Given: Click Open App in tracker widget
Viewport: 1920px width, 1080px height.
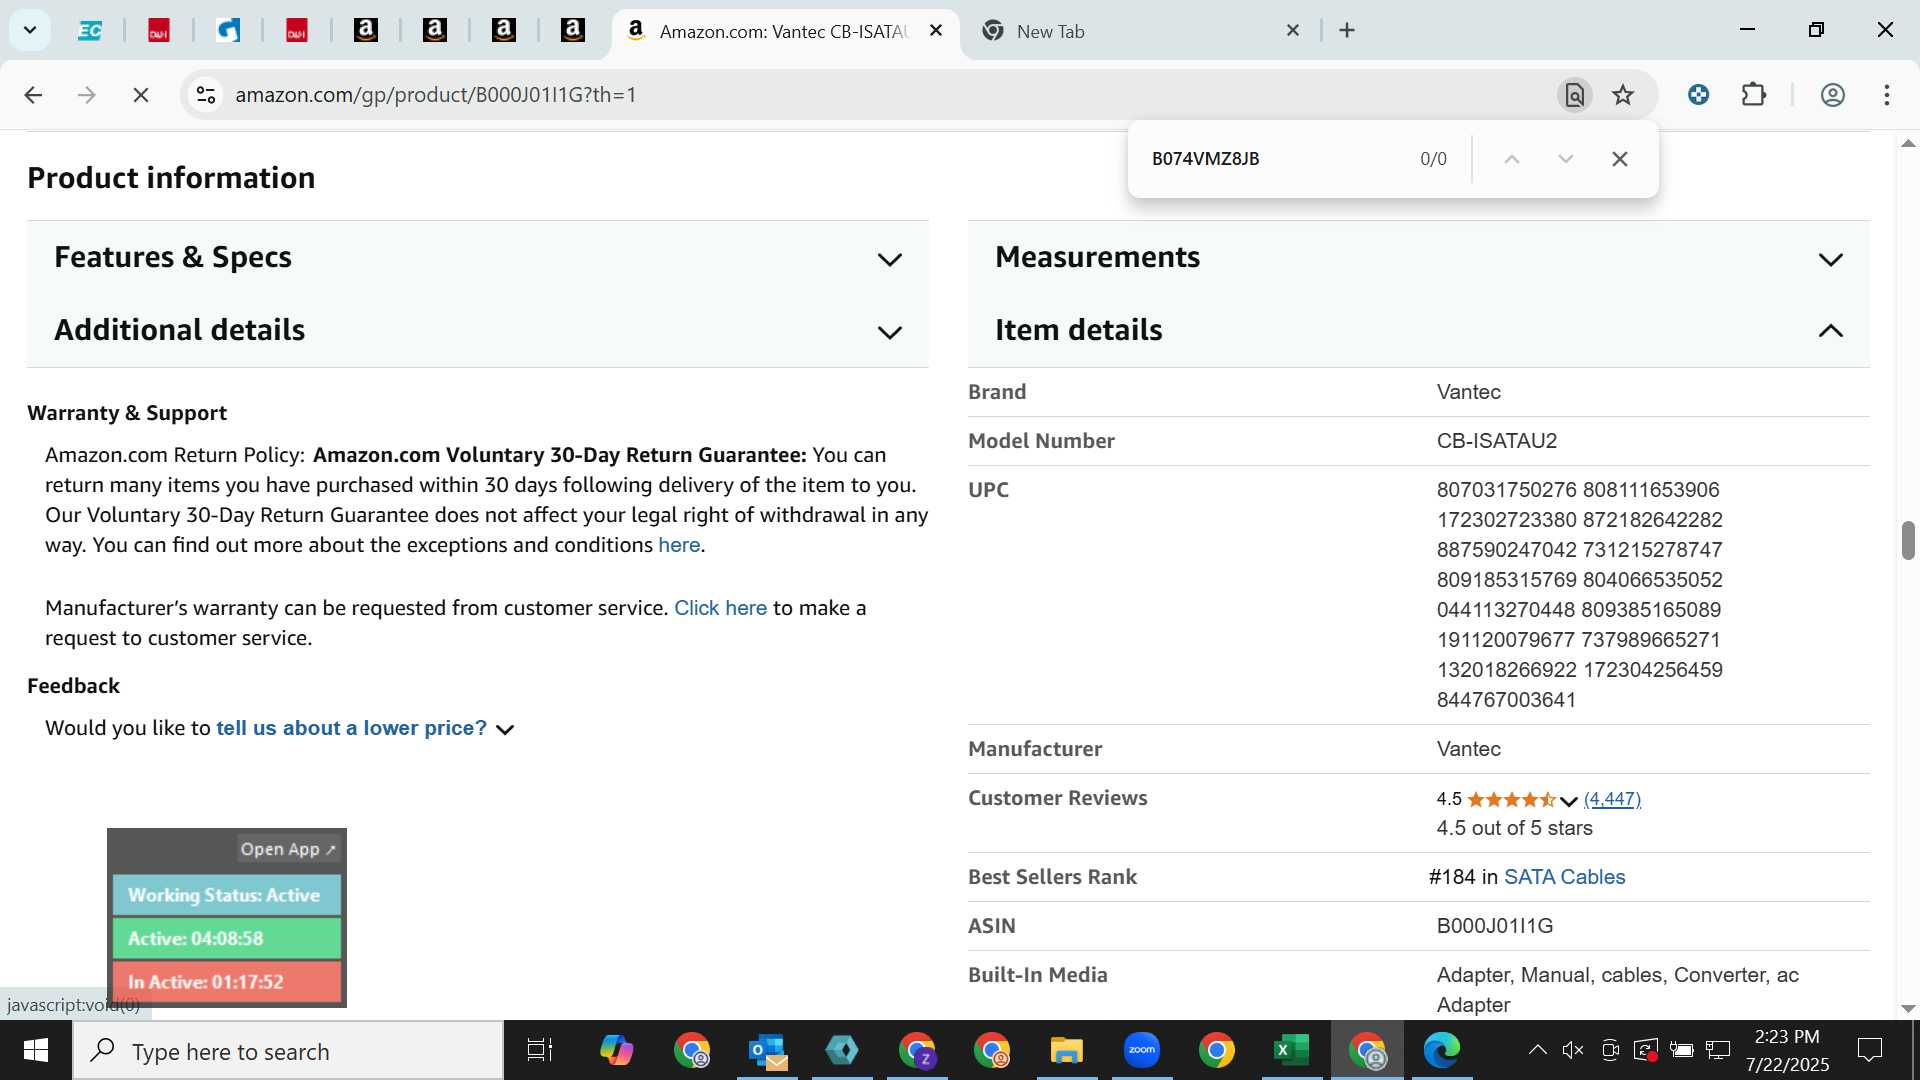Looking at the screenshot, I should [288, 849].
